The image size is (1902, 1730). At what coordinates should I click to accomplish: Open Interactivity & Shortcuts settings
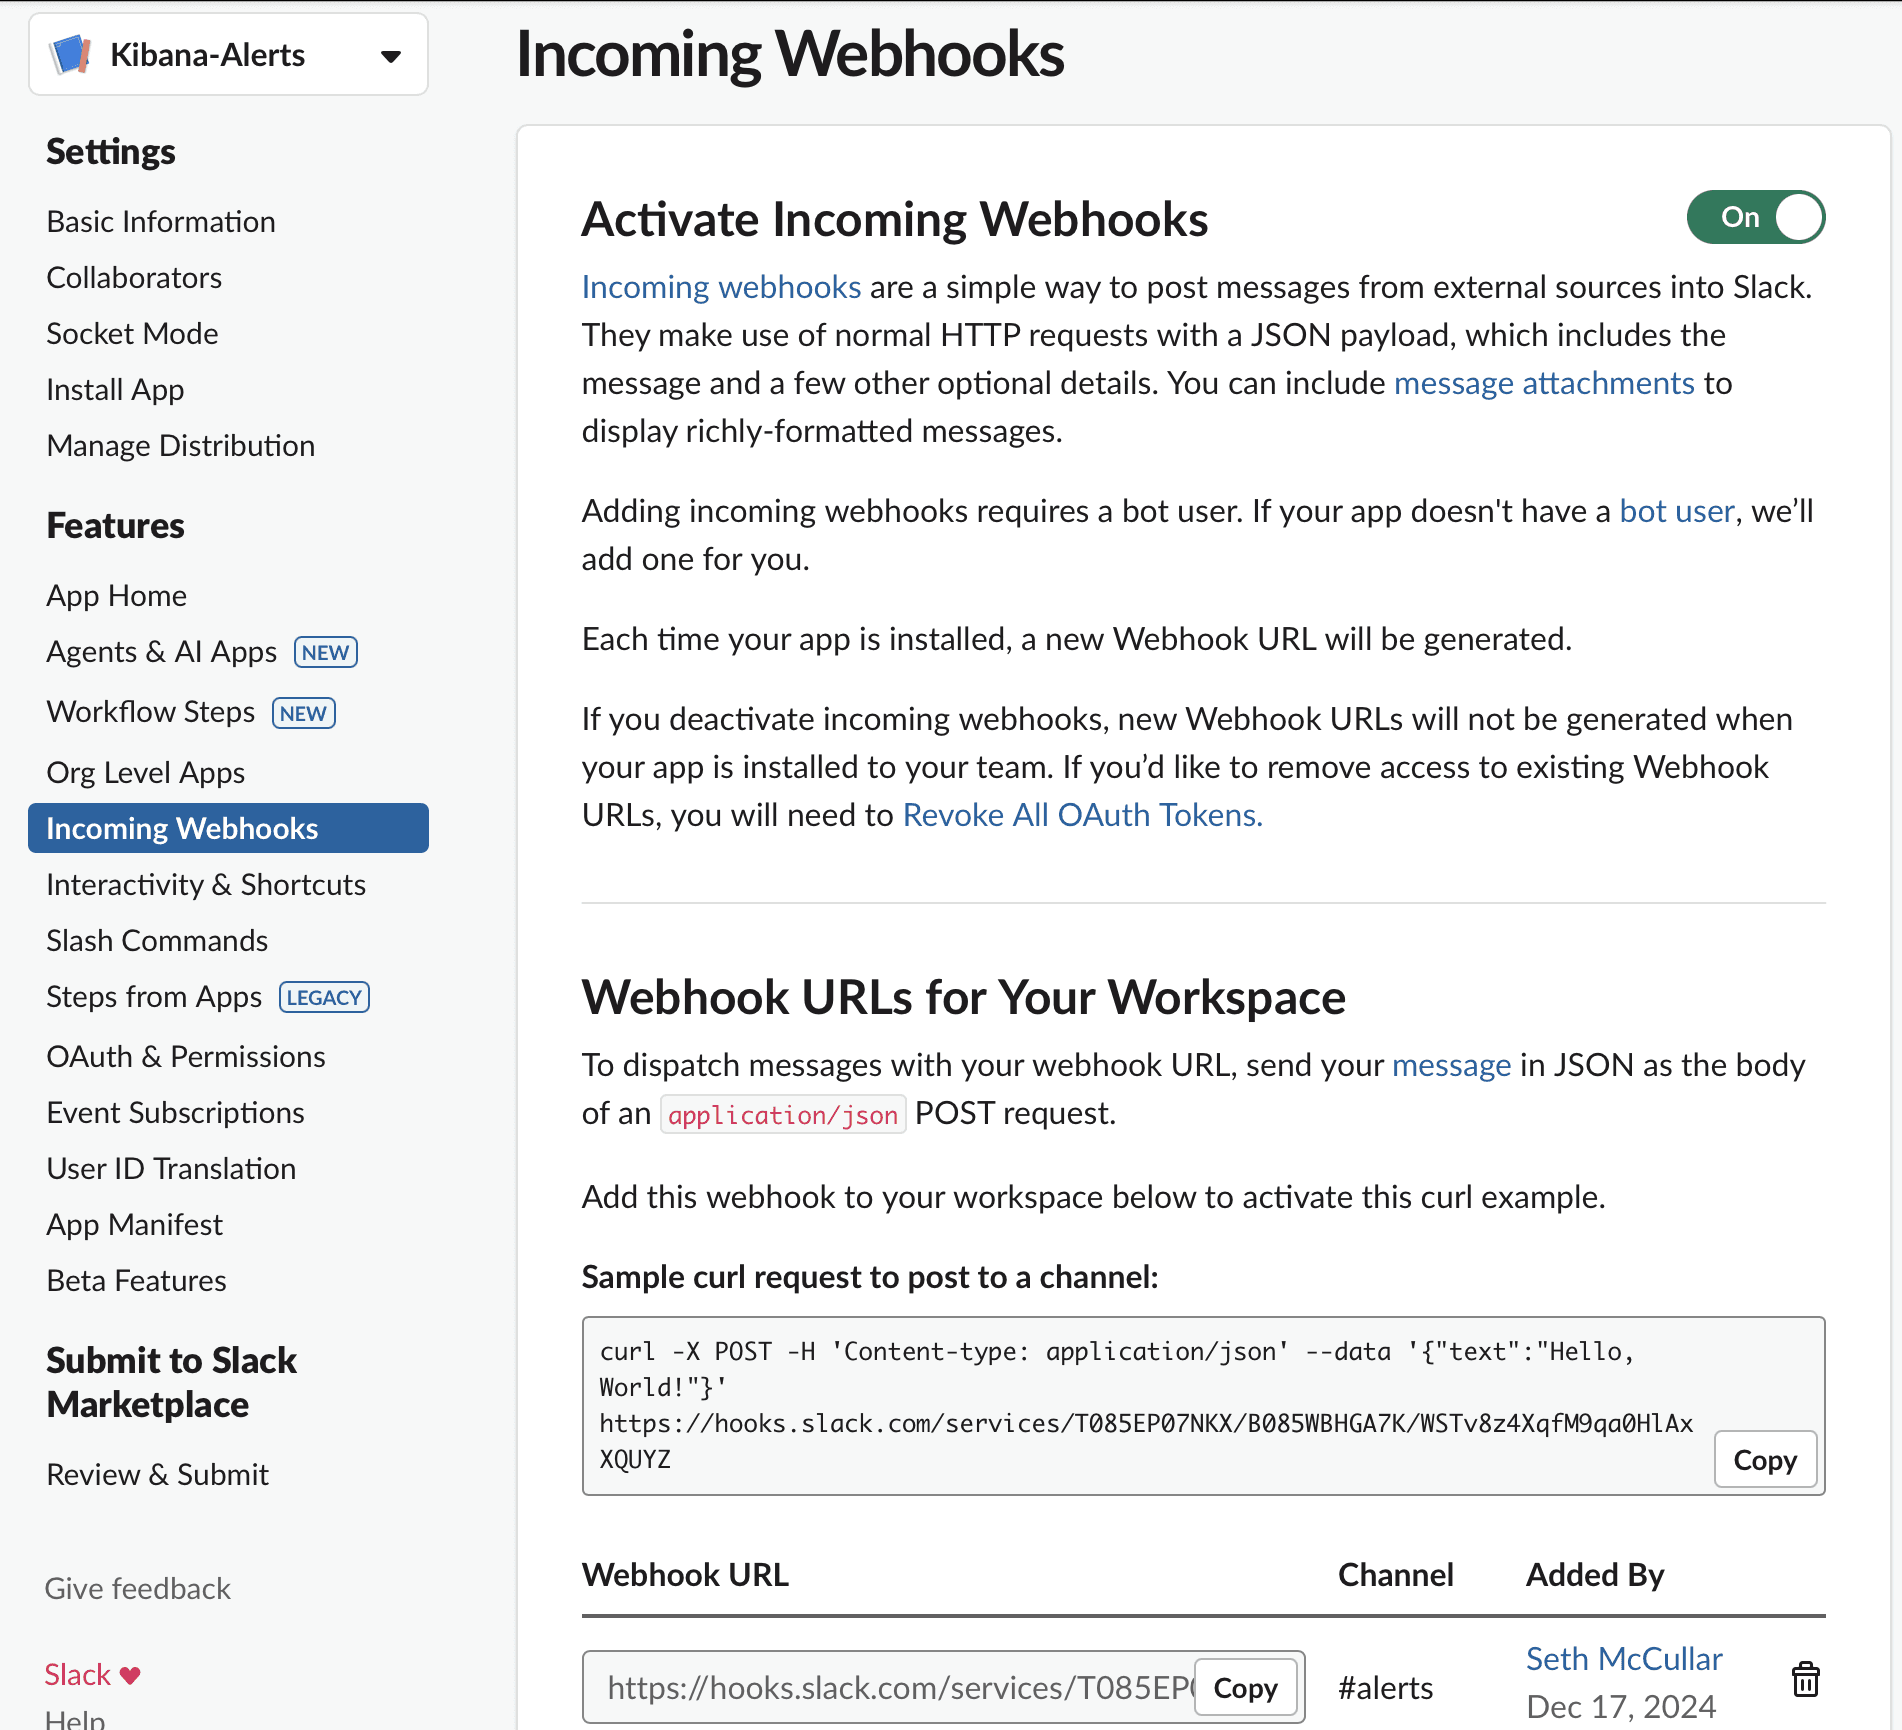(206, 885)
